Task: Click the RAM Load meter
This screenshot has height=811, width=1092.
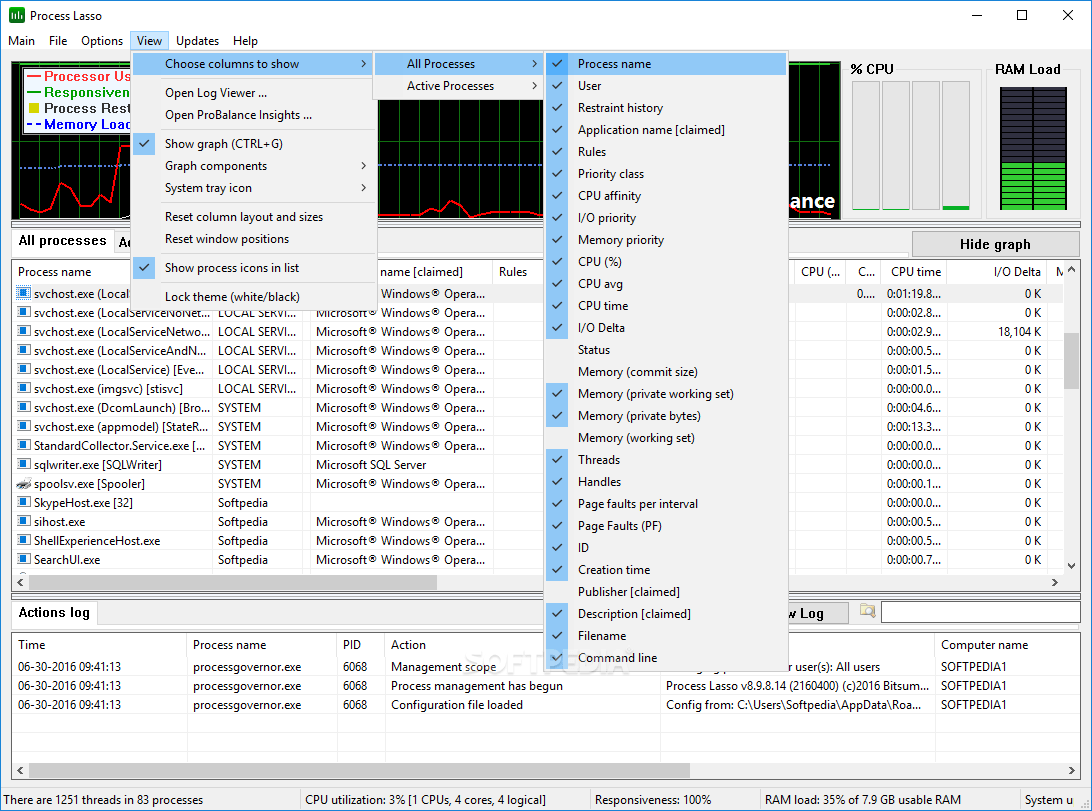Action: pos(1033,148)
